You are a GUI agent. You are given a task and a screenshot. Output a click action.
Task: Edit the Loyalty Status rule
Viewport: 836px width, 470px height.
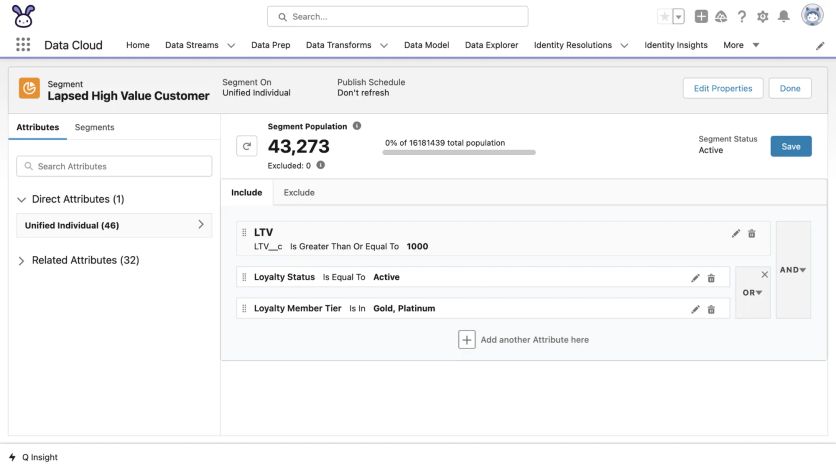tap(695, 278)
